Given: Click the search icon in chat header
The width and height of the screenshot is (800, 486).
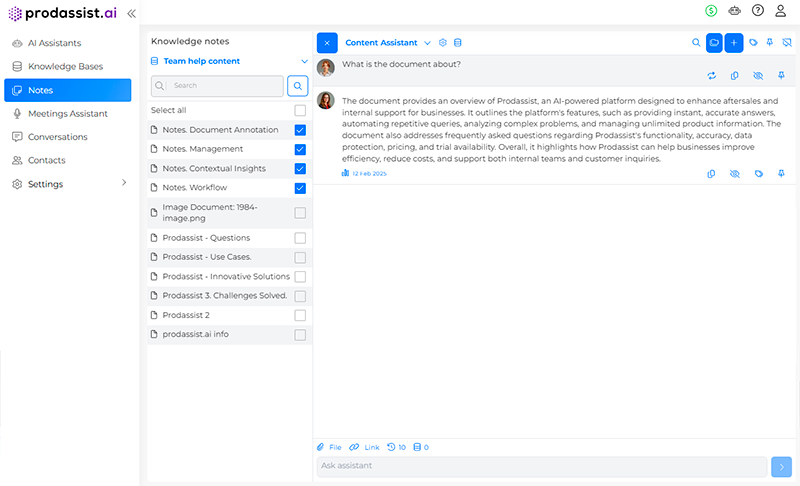Looking at the screenshot, I should pos(696,43).
